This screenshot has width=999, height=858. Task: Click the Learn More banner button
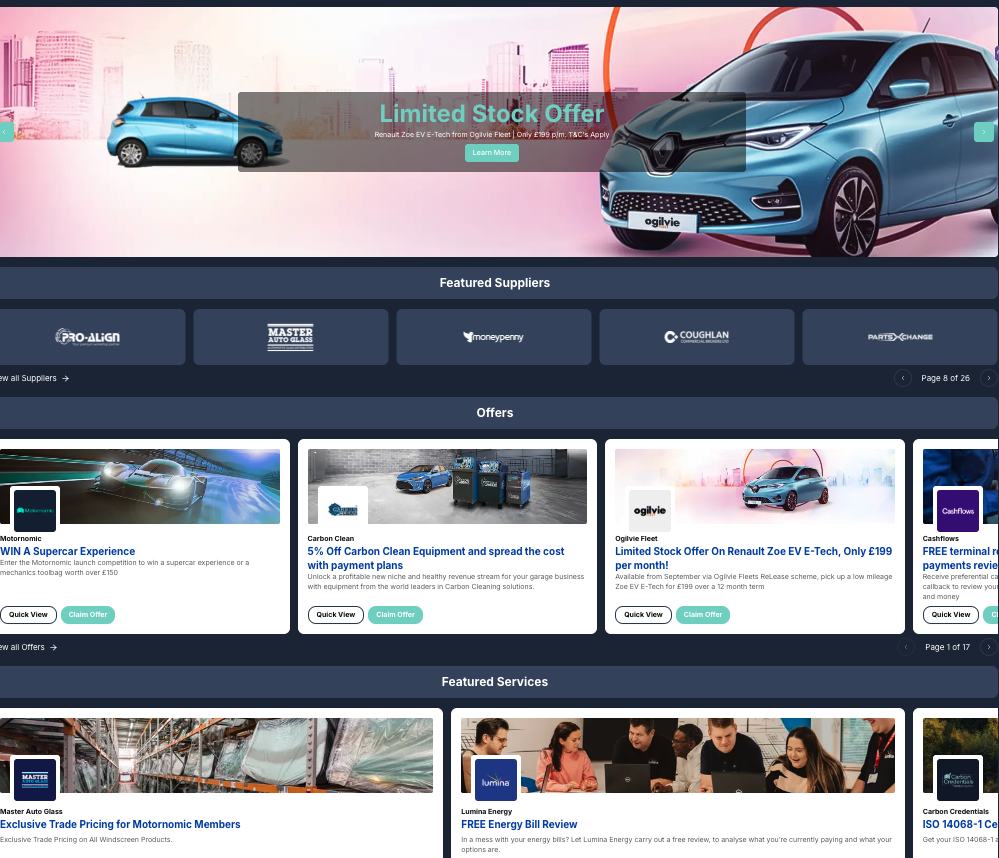pos(491,153)
